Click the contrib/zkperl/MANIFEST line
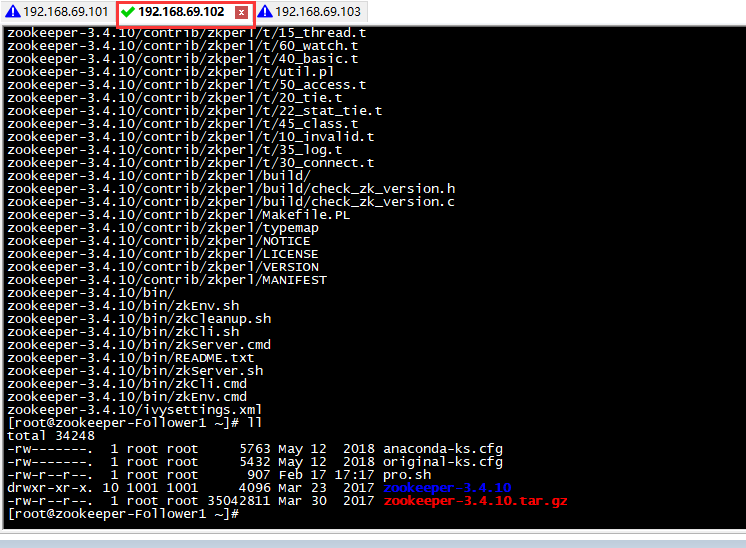746x548 pixels. (167, 280)
